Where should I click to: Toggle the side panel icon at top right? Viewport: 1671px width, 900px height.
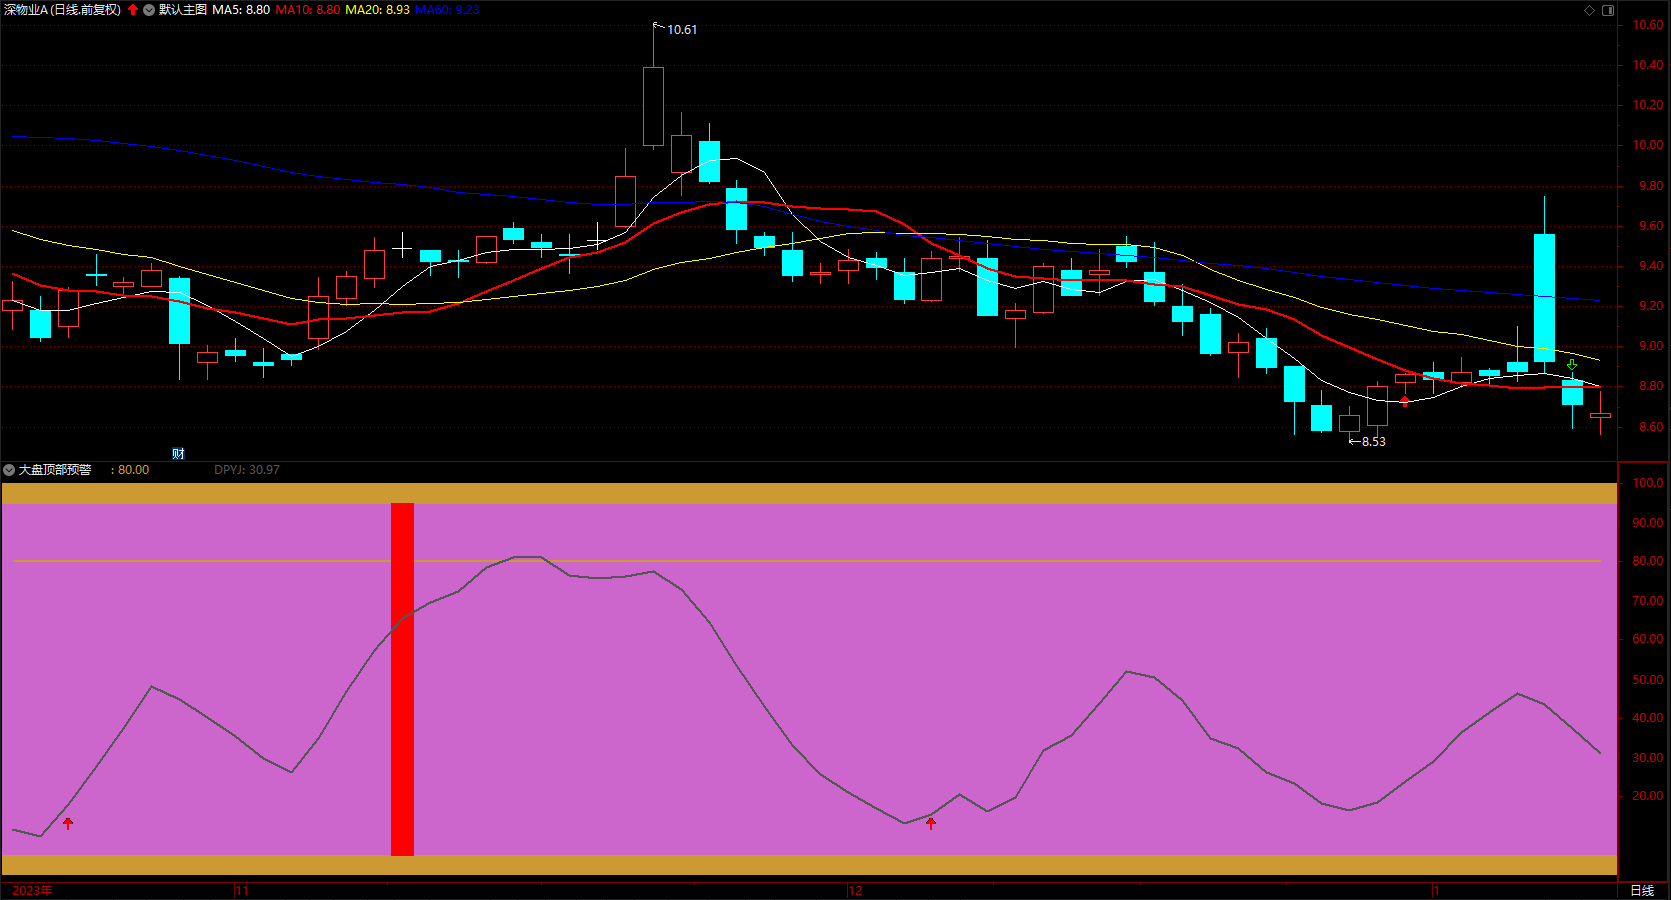click(1608, 10)
